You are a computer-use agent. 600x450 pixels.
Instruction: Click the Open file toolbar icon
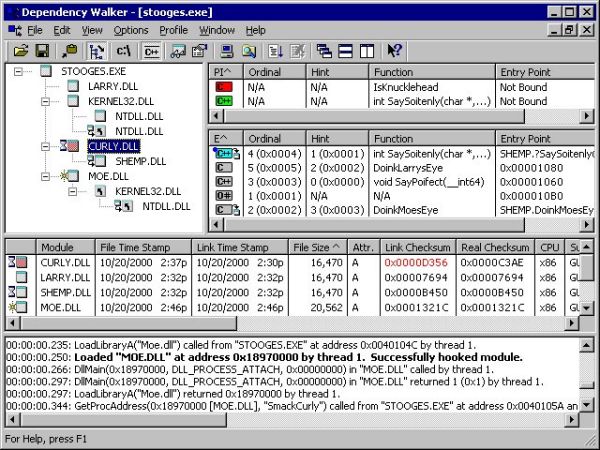click(x=17, y=50)
